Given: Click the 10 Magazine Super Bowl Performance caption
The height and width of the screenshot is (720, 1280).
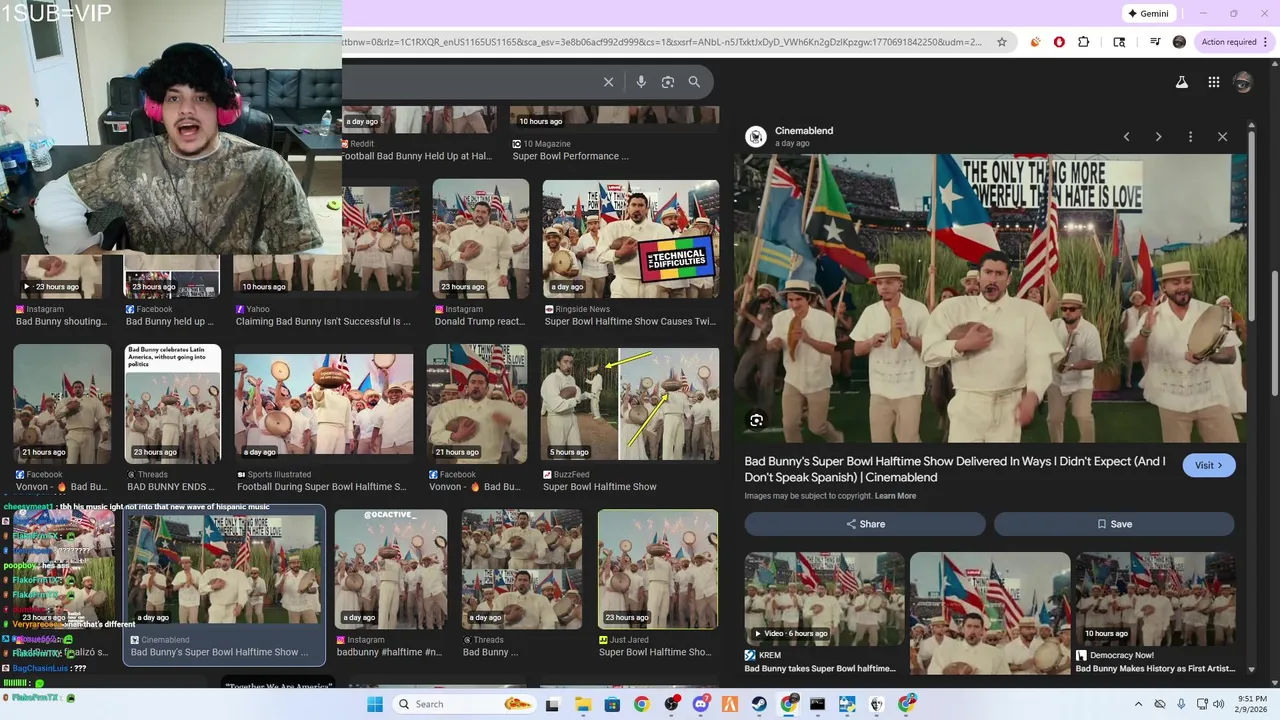Looking at the screenshot, I should coord(571,156).
